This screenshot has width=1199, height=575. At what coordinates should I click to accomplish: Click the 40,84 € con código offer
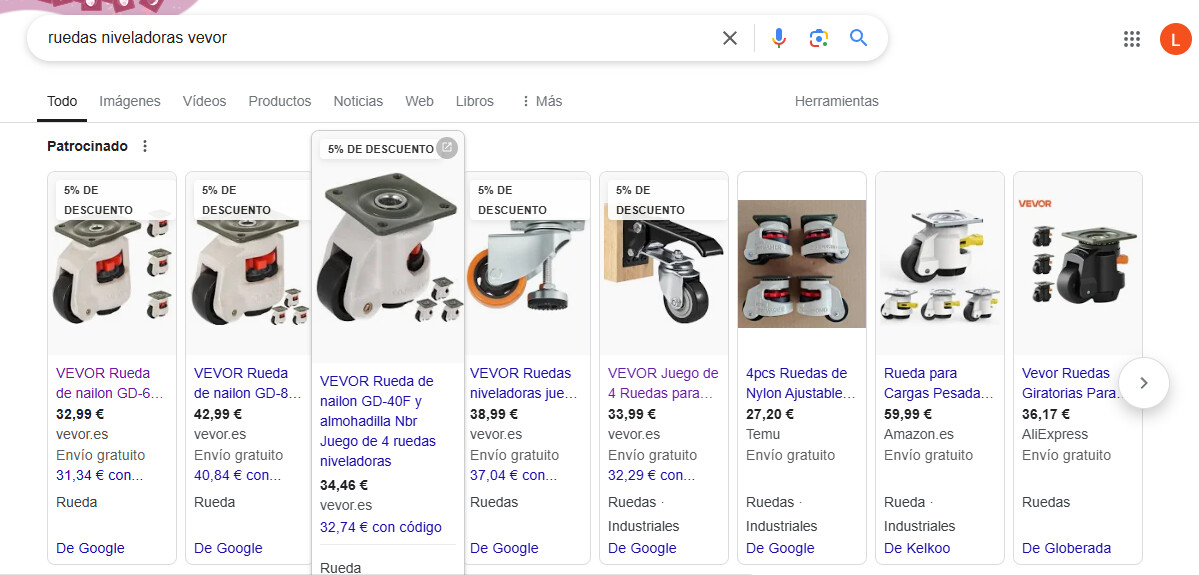(x=238, y=476)
